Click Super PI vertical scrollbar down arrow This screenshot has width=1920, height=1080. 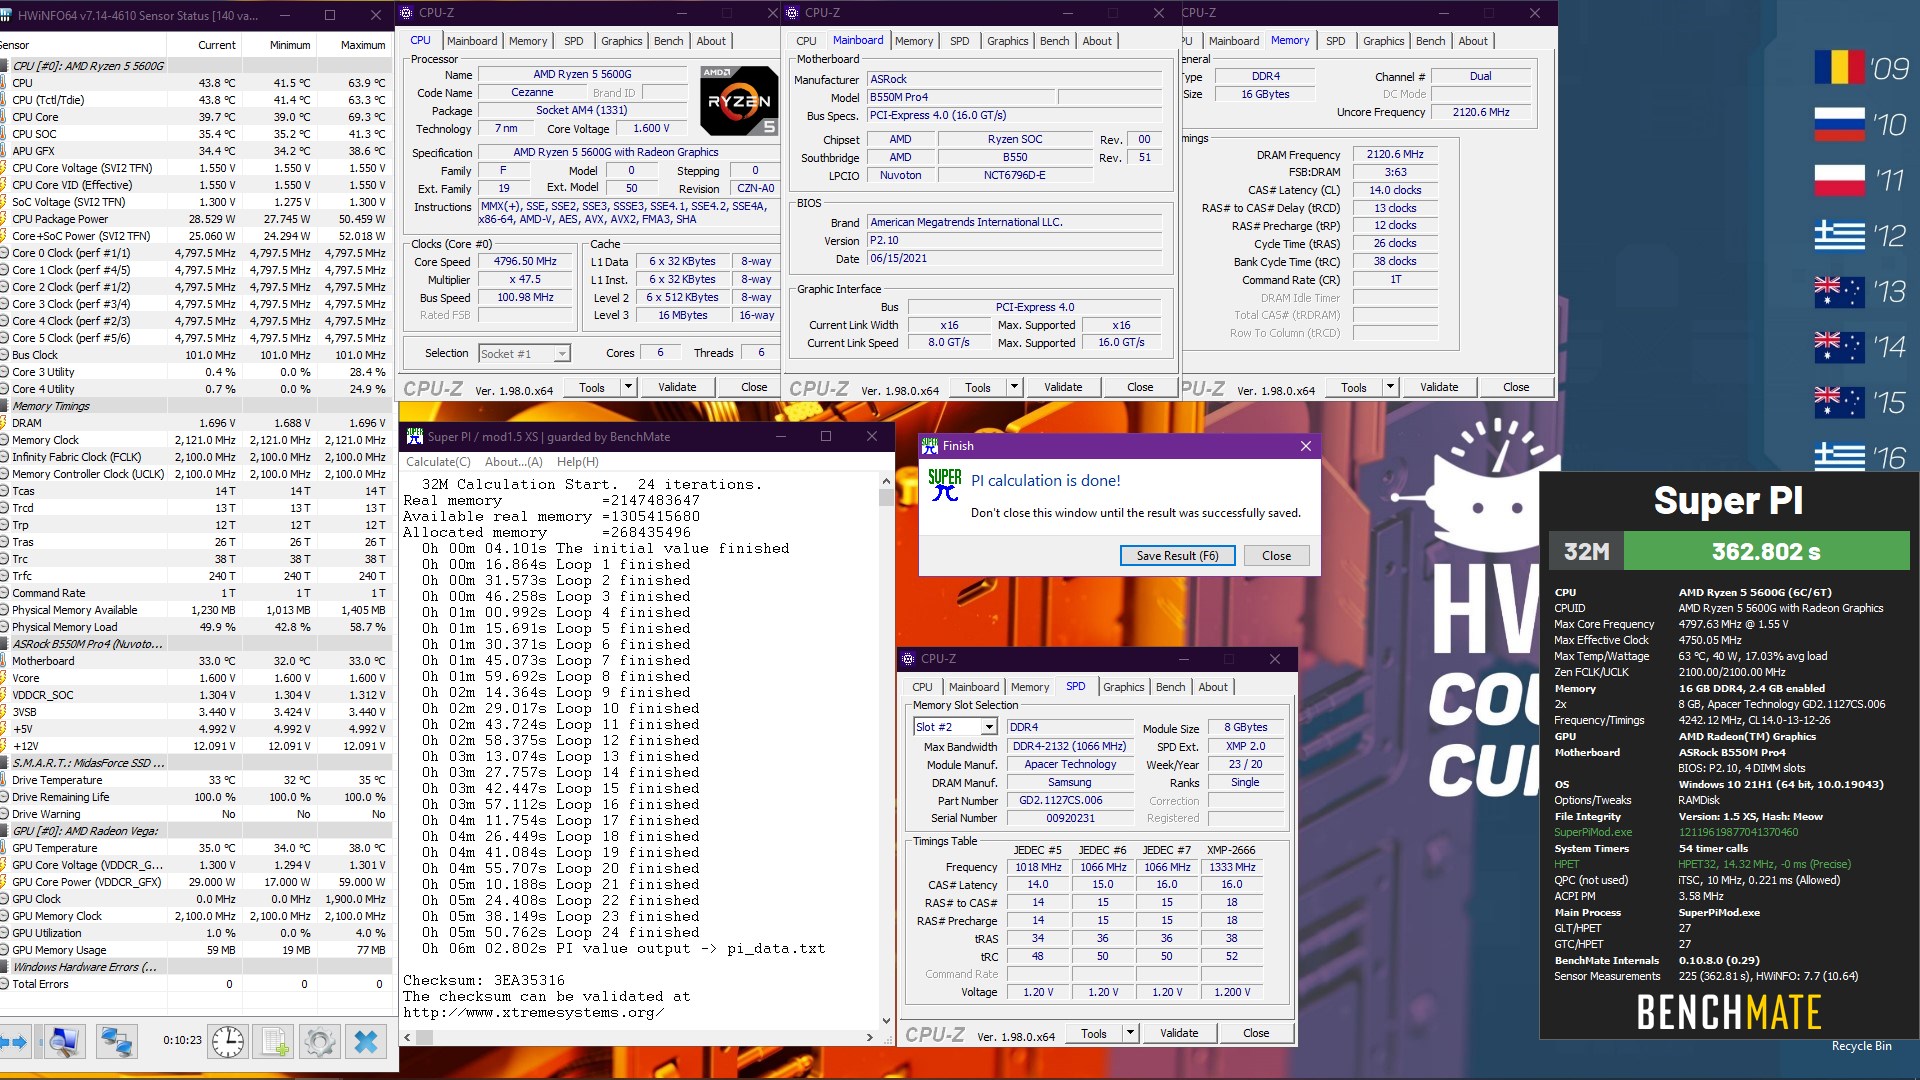[x=885, y=1021]
